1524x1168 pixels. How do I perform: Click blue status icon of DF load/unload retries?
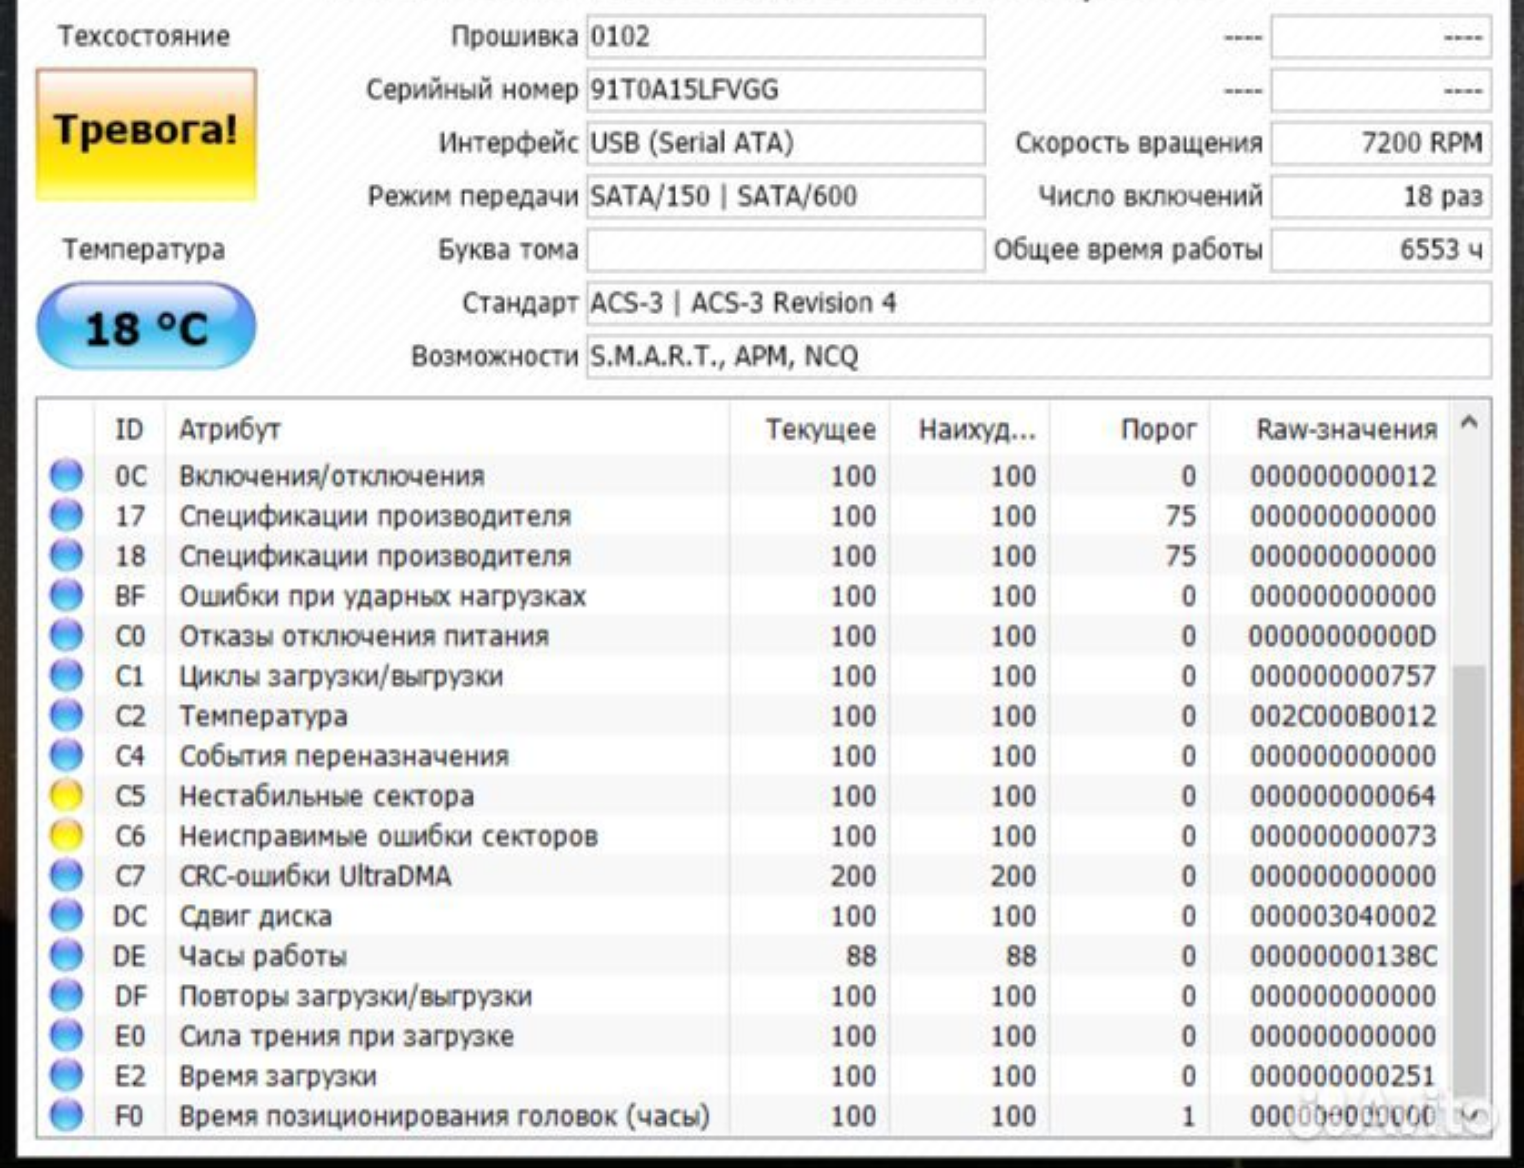coord(66,995)
